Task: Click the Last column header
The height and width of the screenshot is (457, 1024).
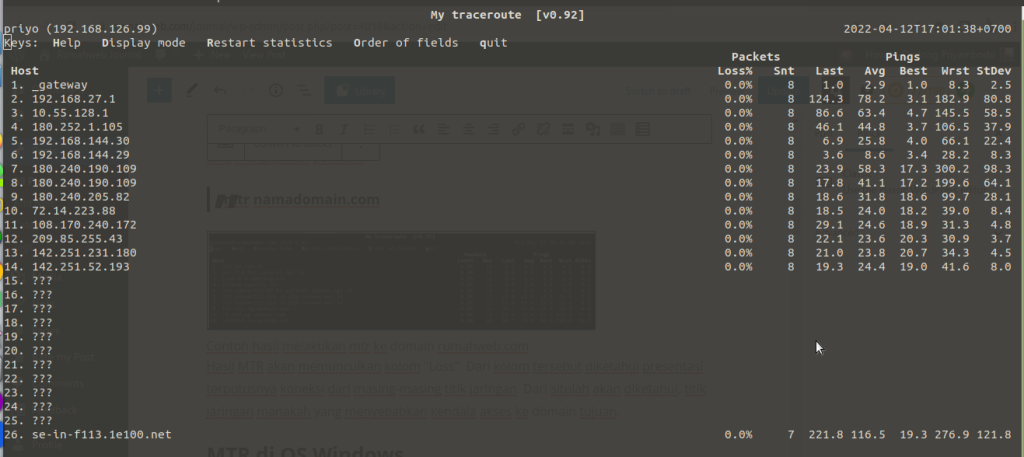Action: coord(829,71)
